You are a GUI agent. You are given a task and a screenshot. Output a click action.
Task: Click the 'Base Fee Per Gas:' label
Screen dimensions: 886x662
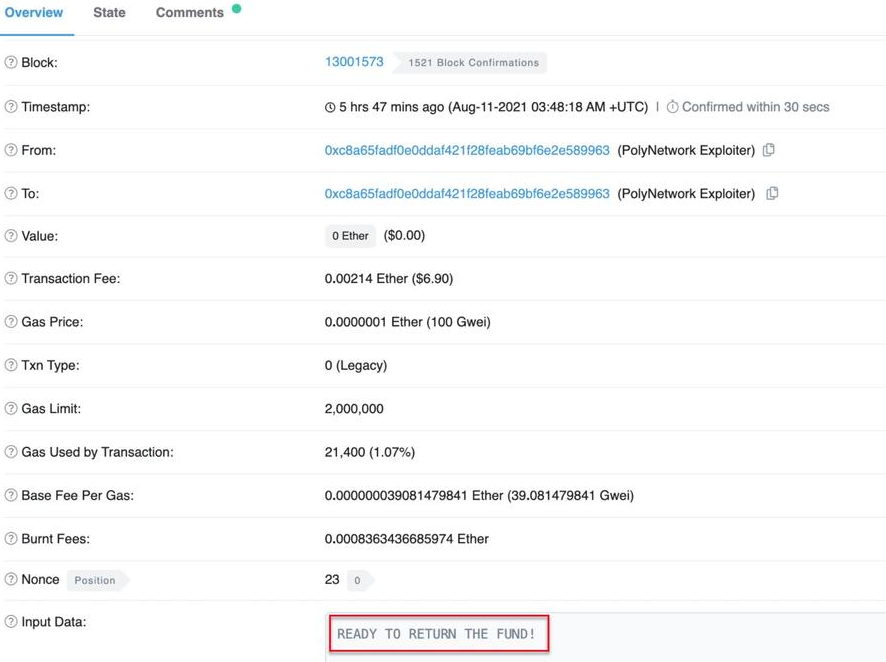point(77,495)
